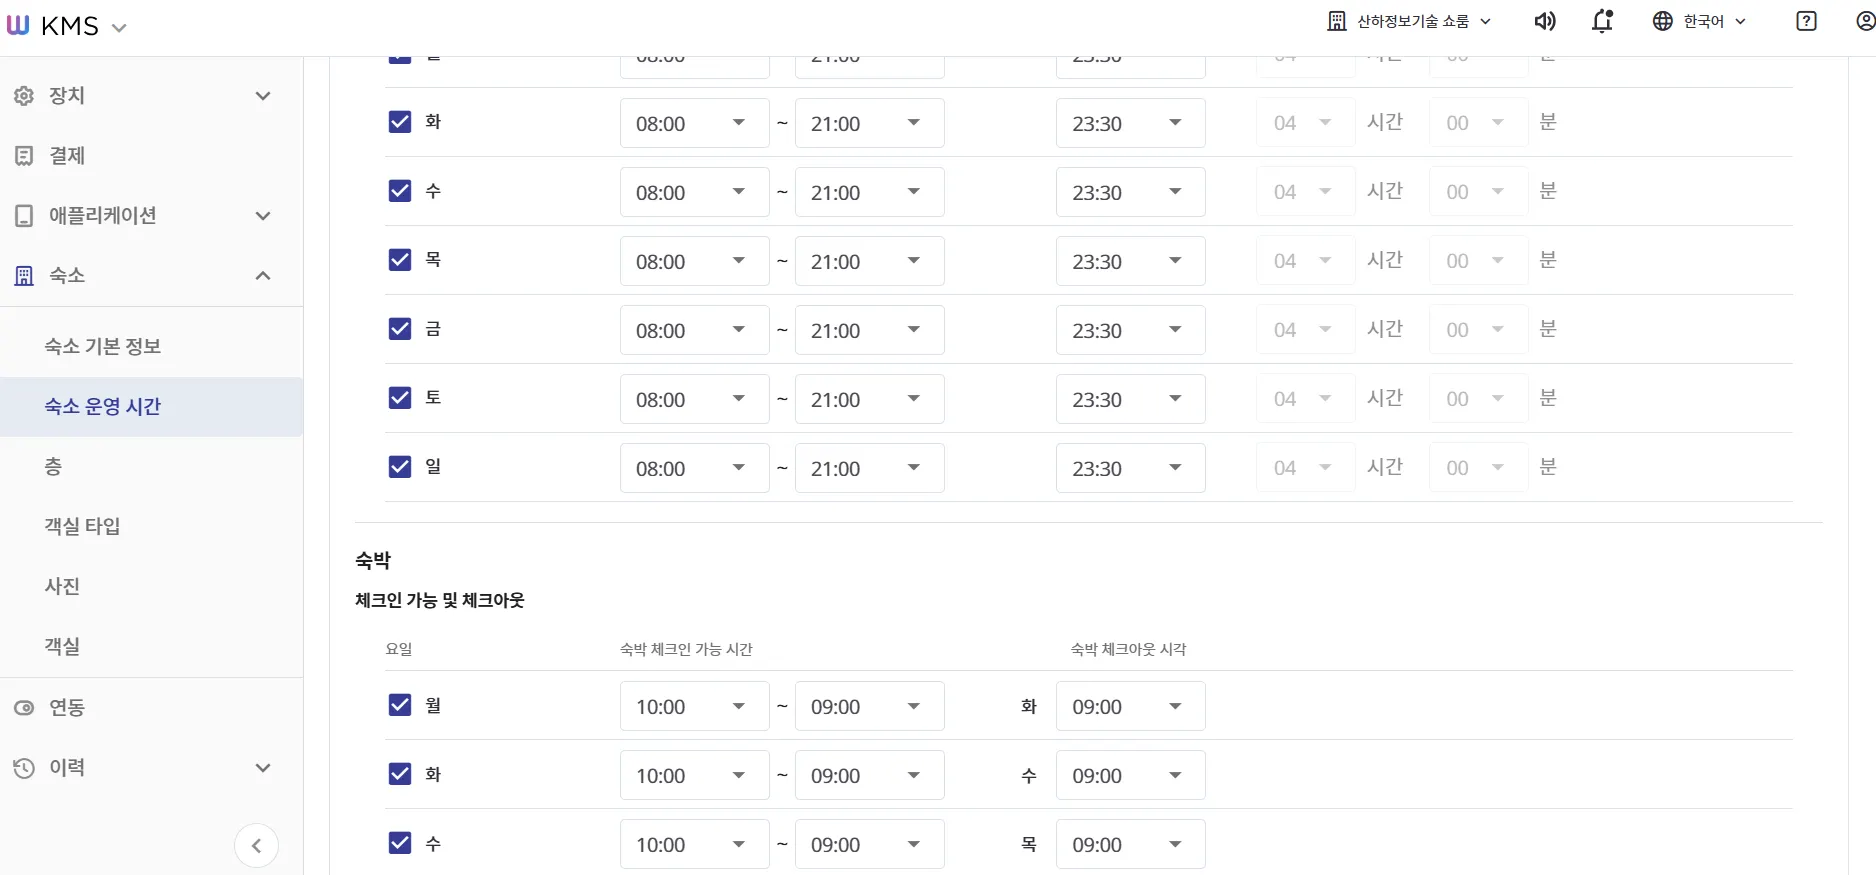Collapse sidebar with the left arrow button
The height and width of the screenshot is (875, 1876).
[x=256, y=846]
